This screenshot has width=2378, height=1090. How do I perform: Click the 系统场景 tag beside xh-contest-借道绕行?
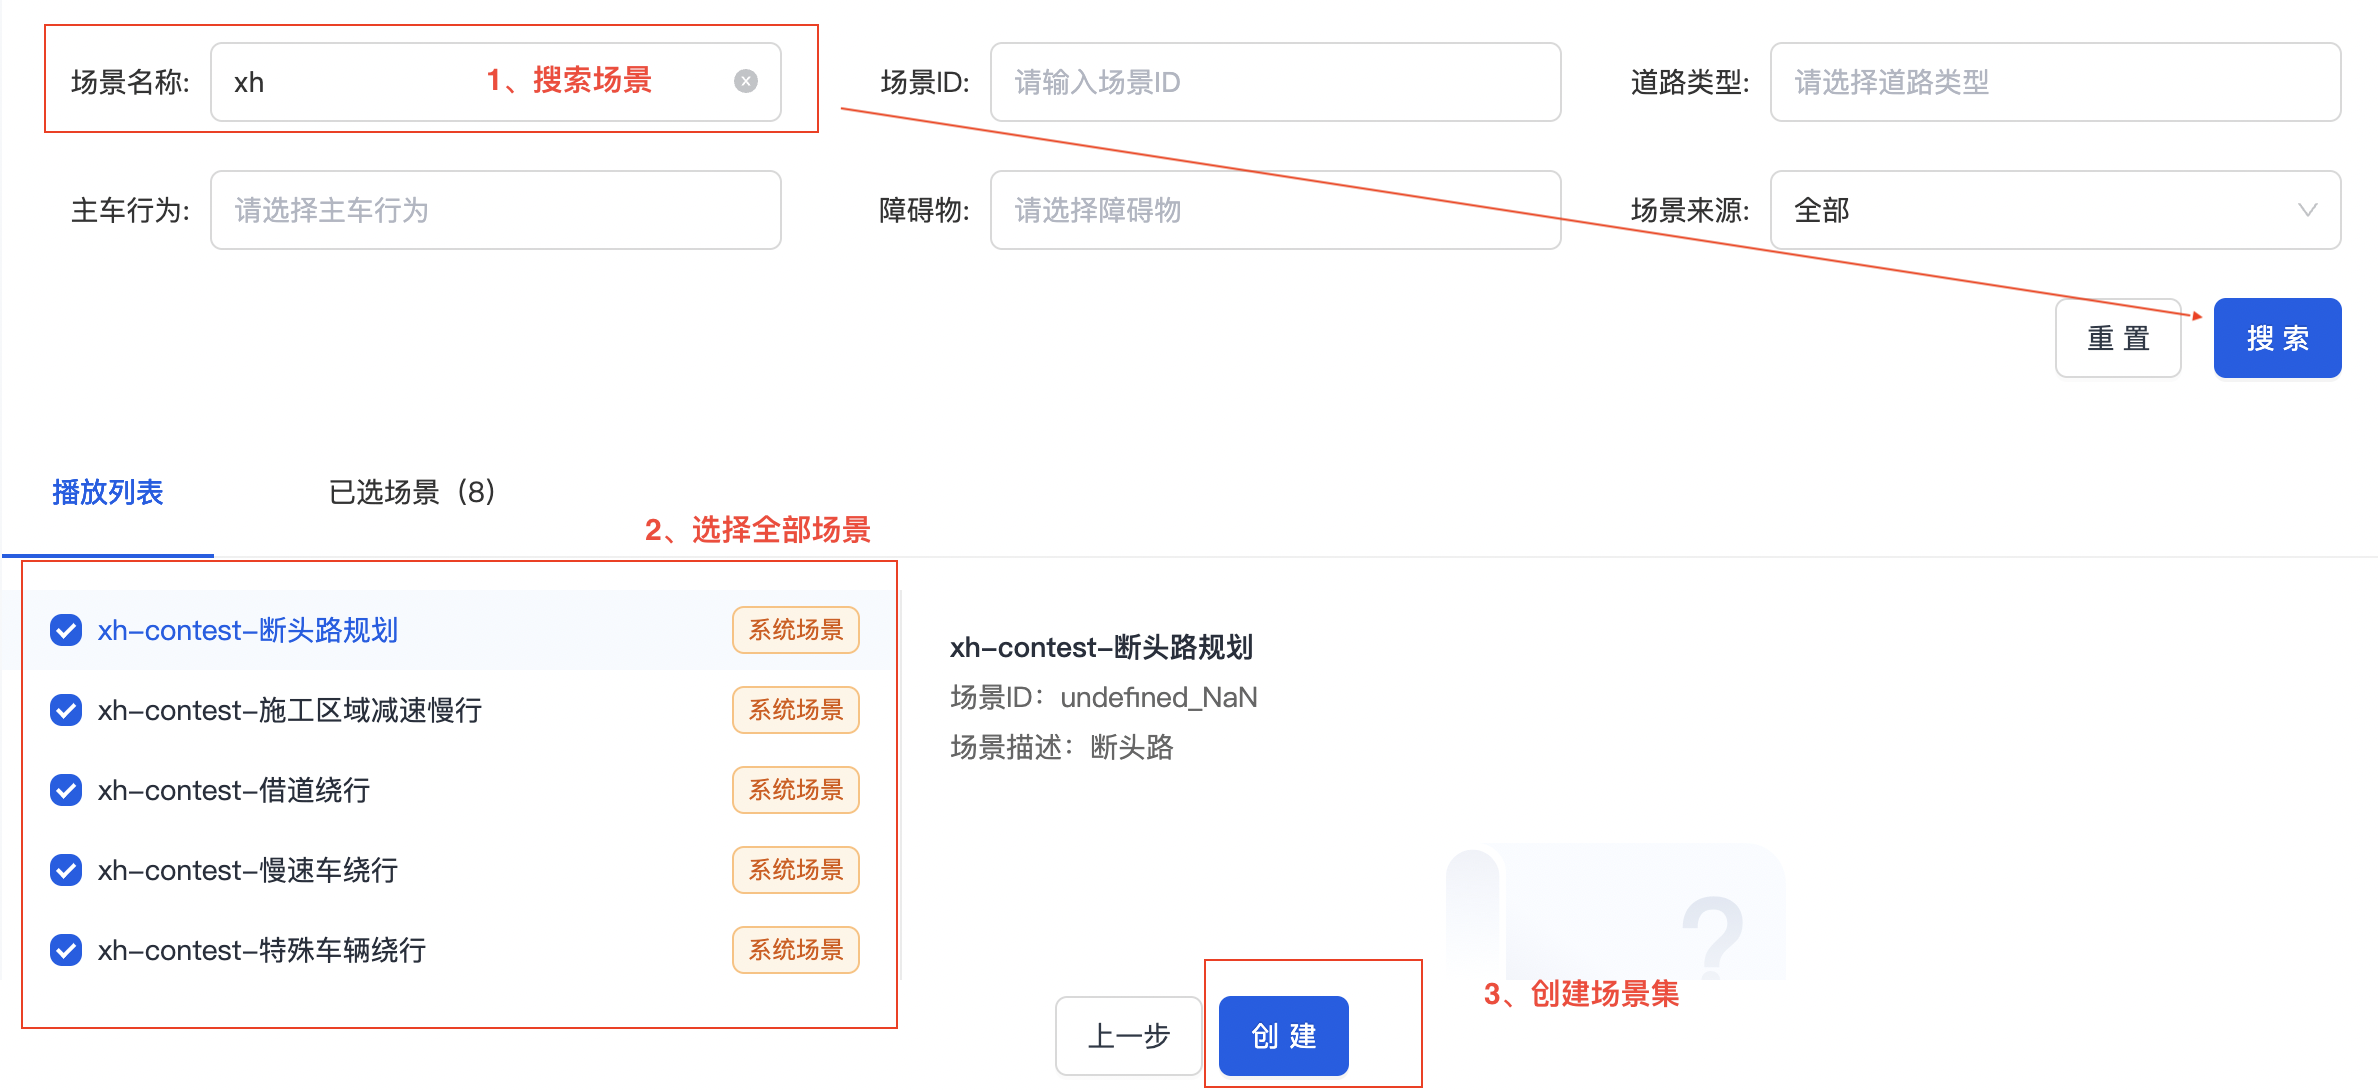click(795, 789)
